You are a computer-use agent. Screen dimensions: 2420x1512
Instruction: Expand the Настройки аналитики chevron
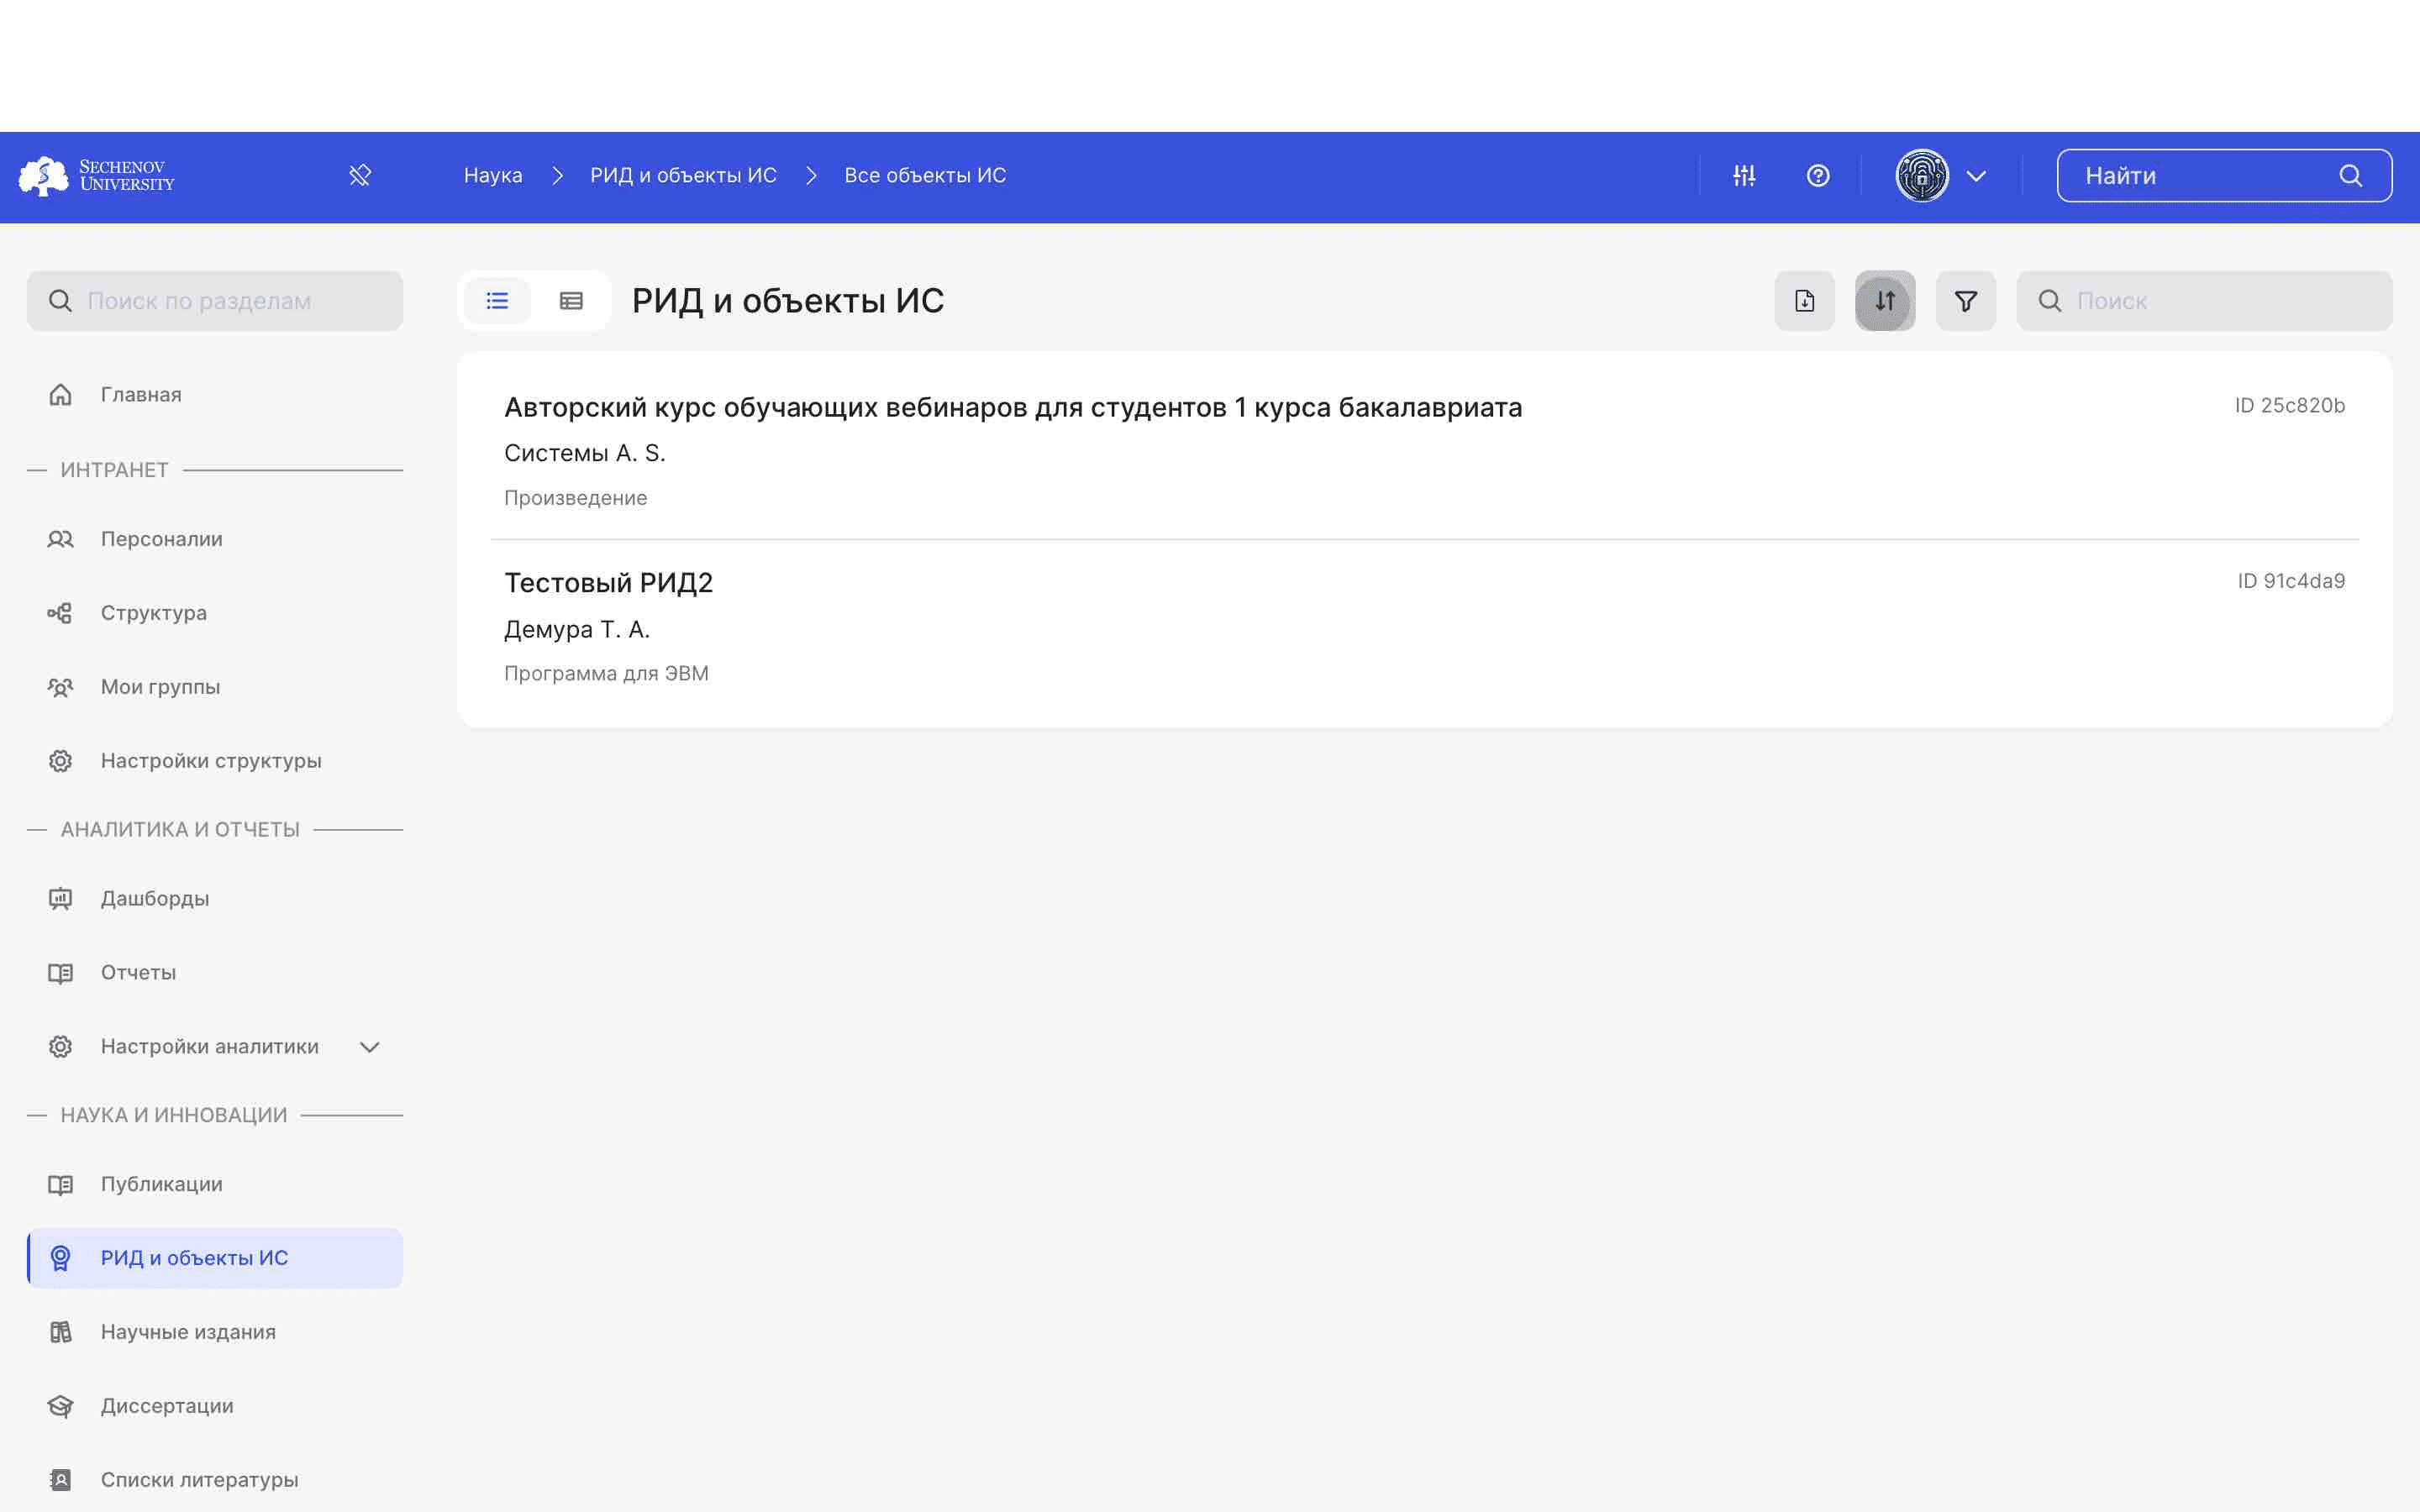(x=369, y=1047)
